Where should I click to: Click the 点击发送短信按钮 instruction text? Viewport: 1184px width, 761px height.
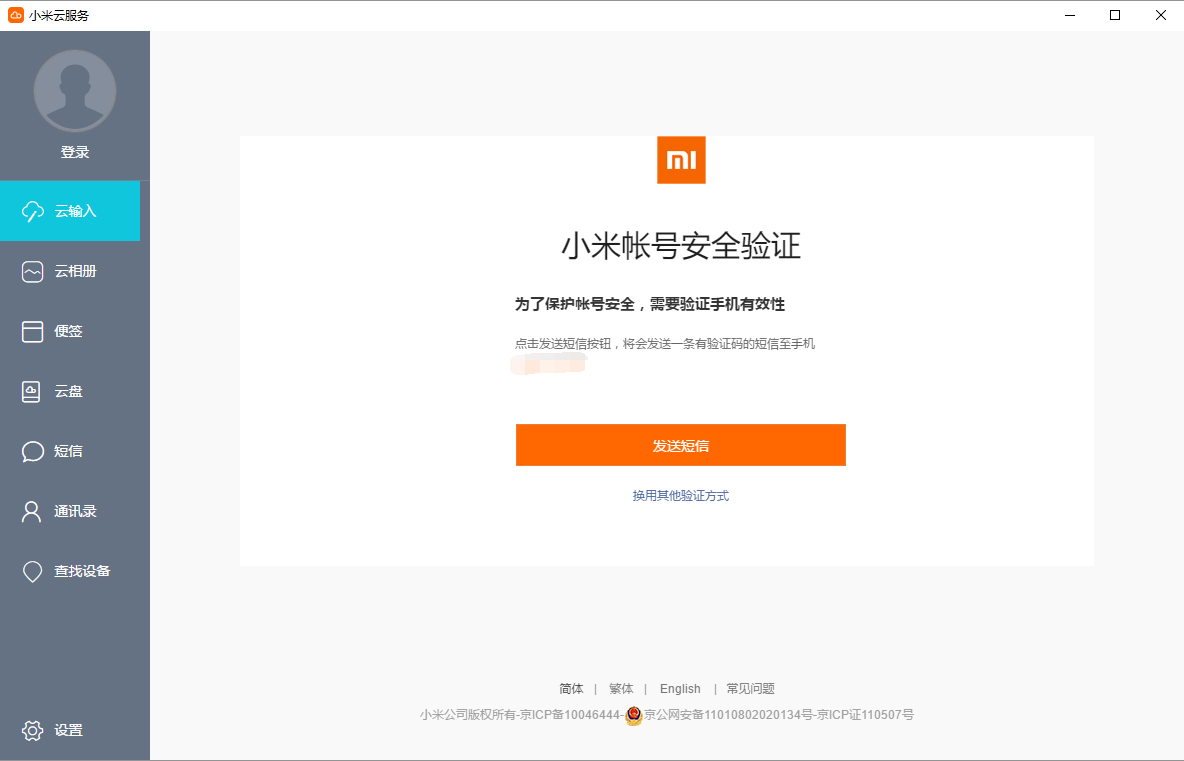(x=664, y=344)
